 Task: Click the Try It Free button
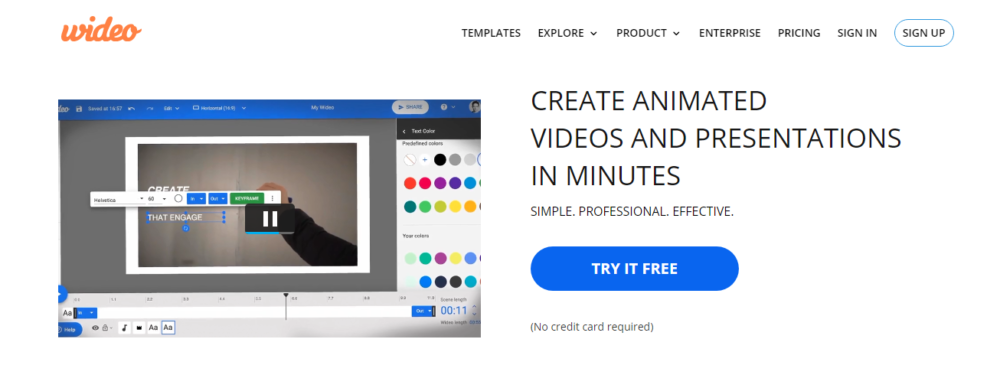coord(635,268)
